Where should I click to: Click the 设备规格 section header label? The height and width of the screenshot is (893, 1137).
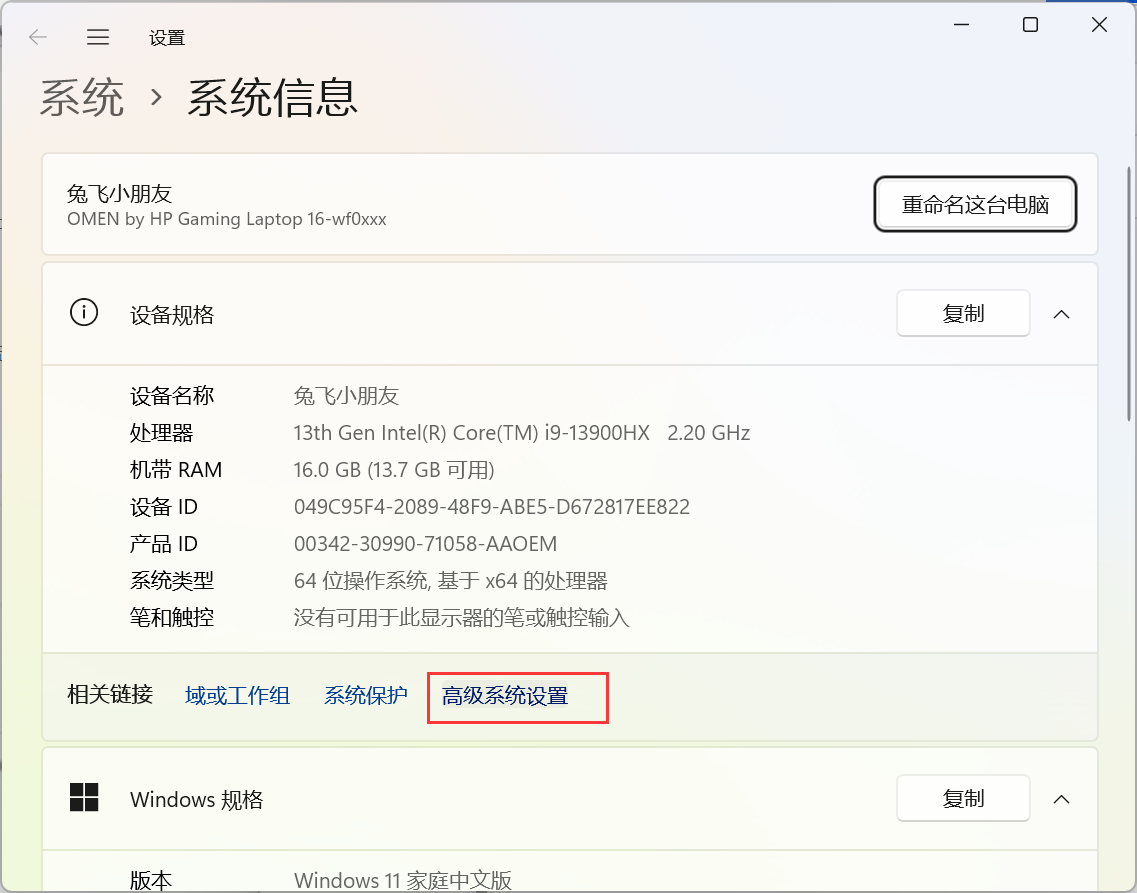[x=172, y=315]
